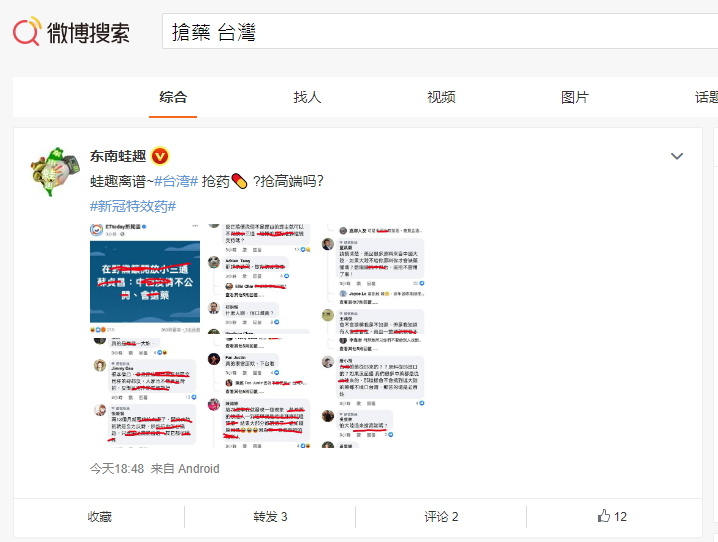Open 东南蛙趣 profile avatar
Viewport: 718px width, 542px height.
coord(55,172)
